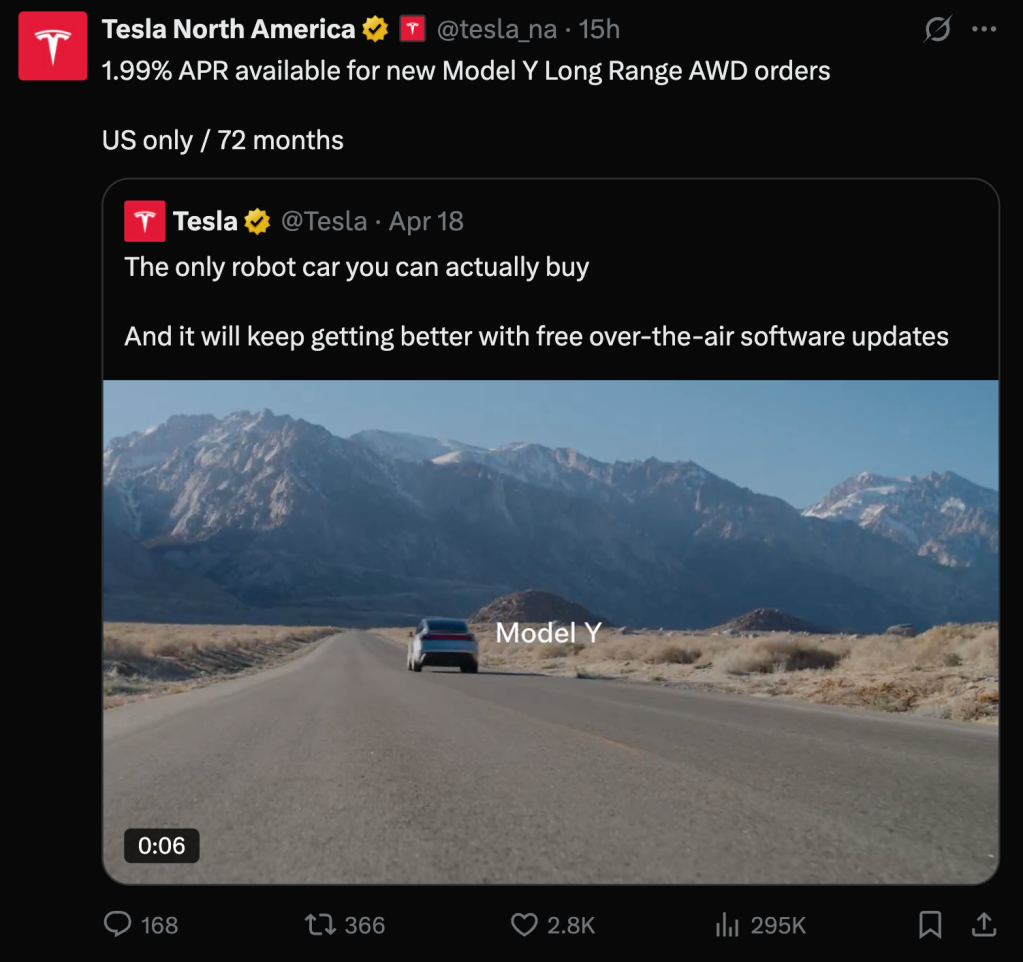This screenshot has height=962, width=1023.
Task: Click the 0:06 video duration badge
Action: point(162,846)
